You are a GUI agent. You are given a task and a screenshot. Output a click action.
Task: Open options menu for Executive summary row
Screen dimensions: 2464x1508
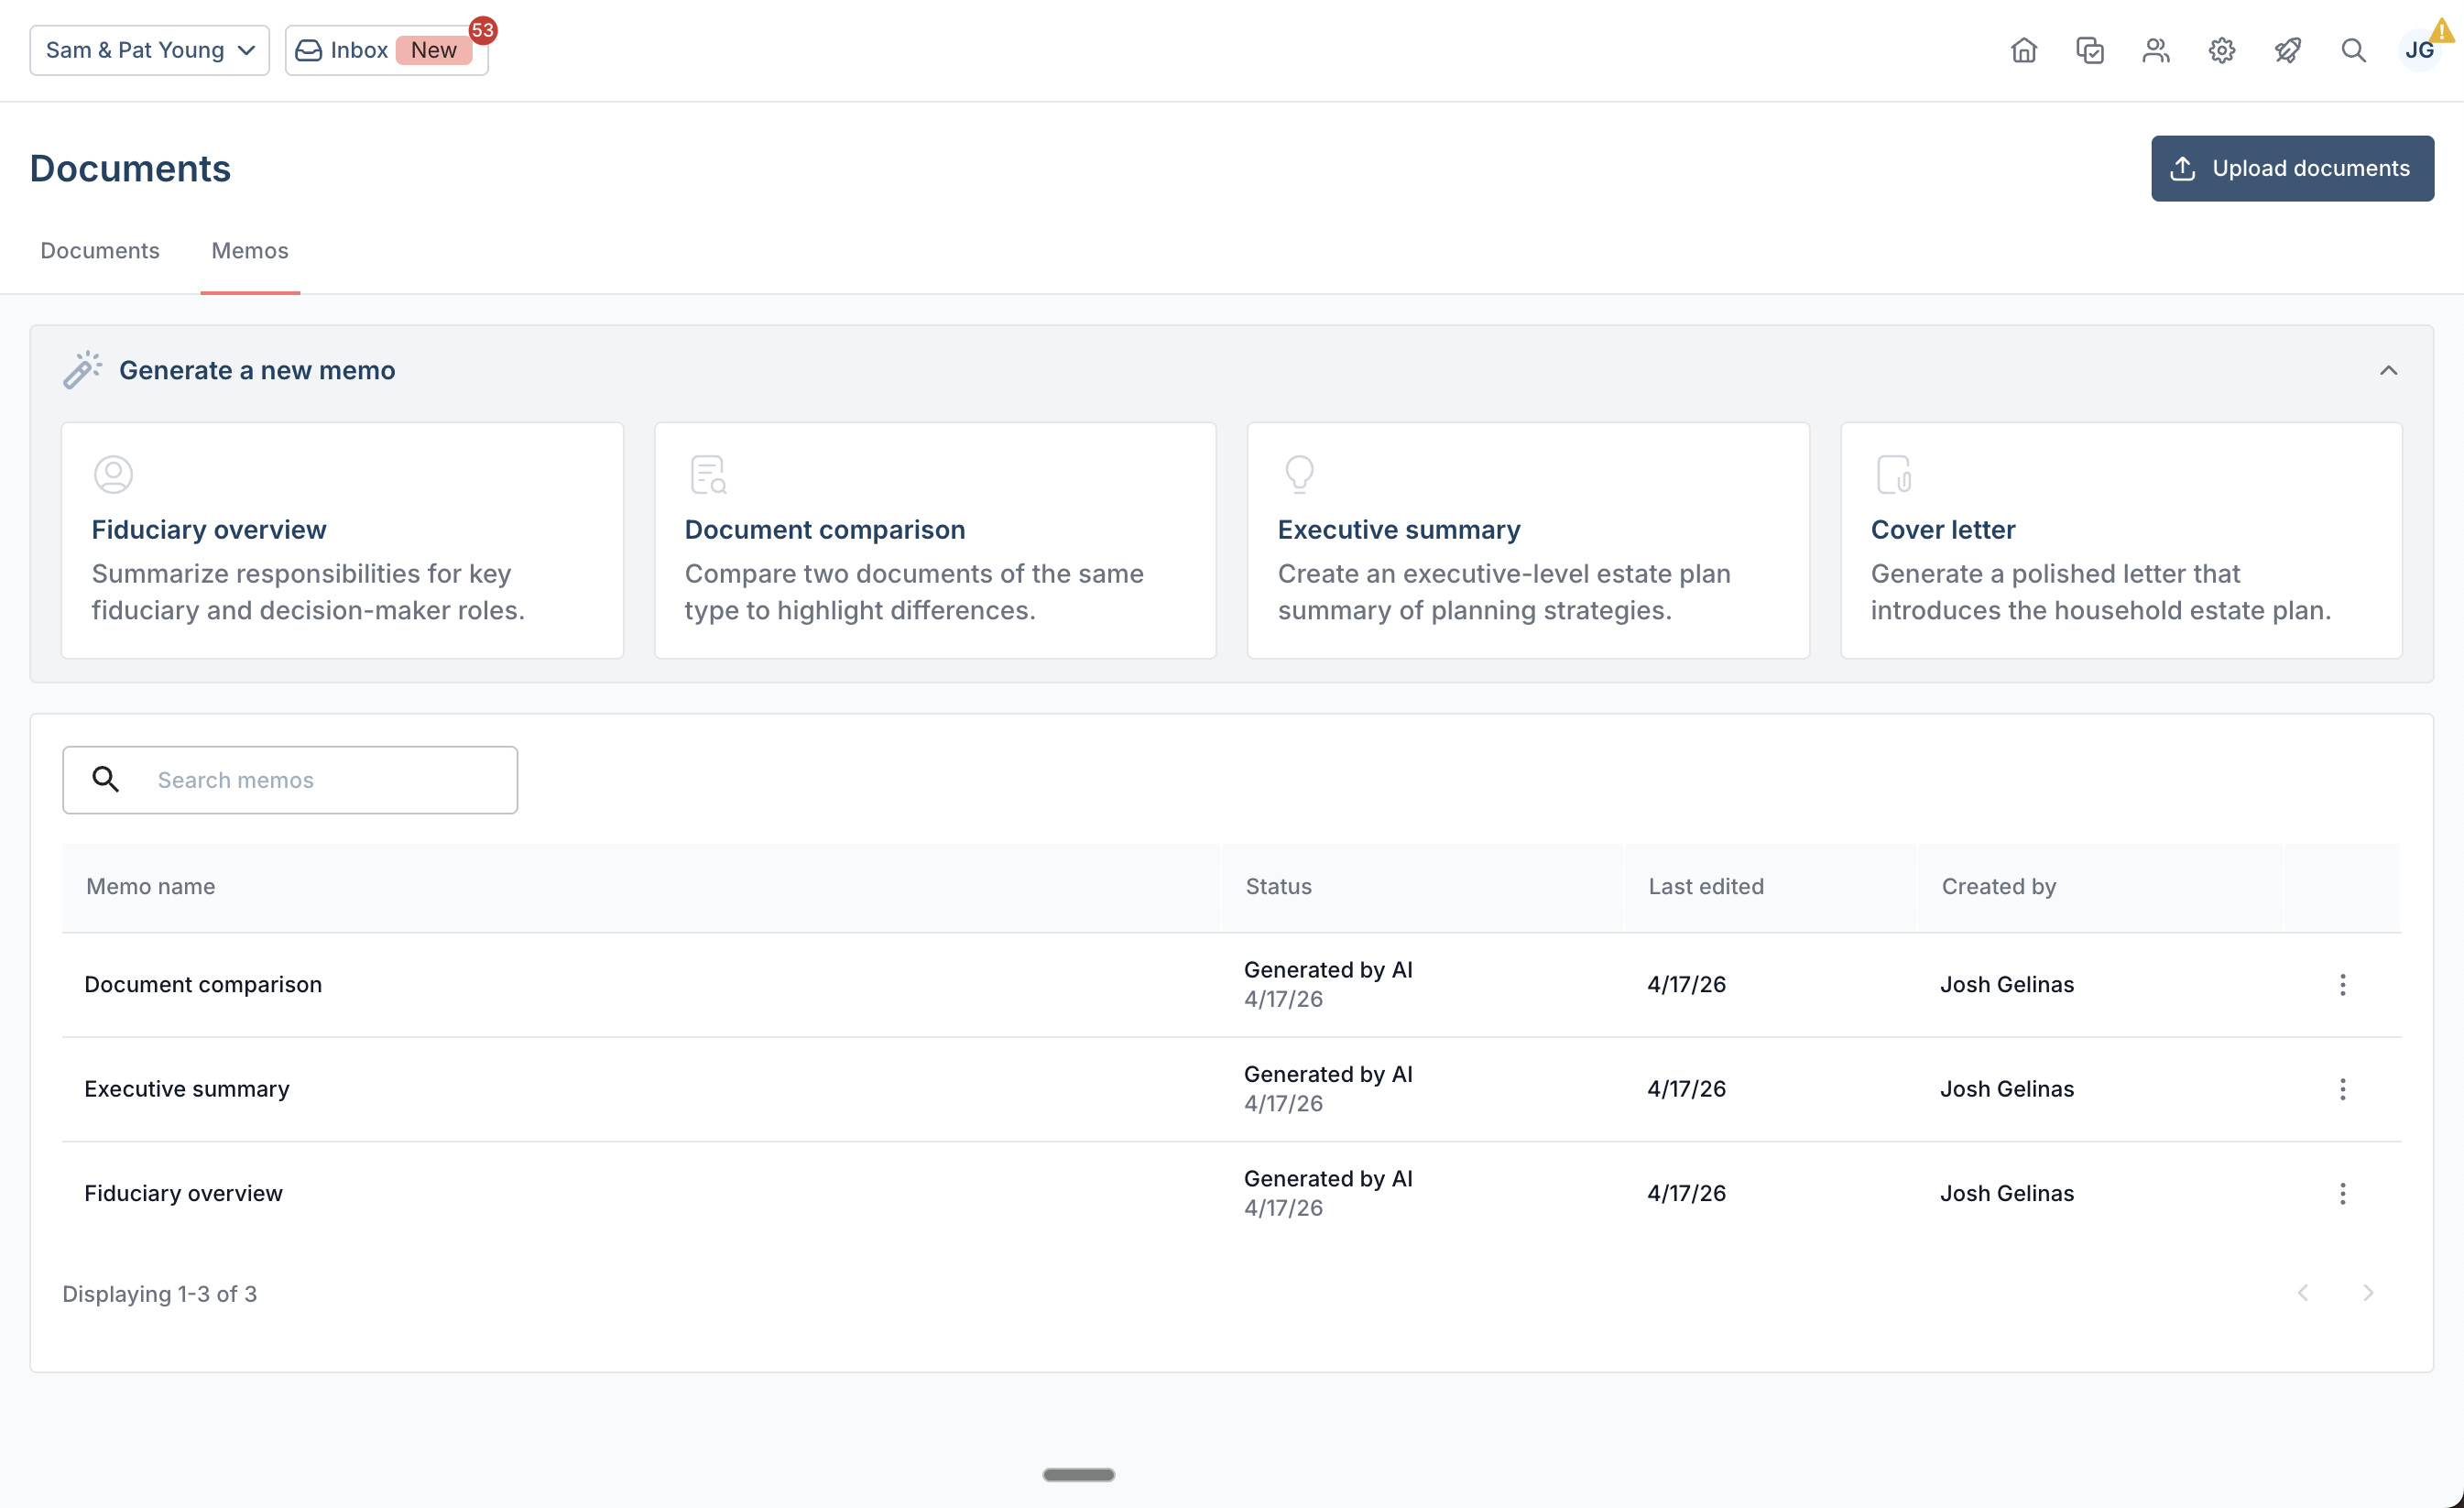click(2343, 1089)
